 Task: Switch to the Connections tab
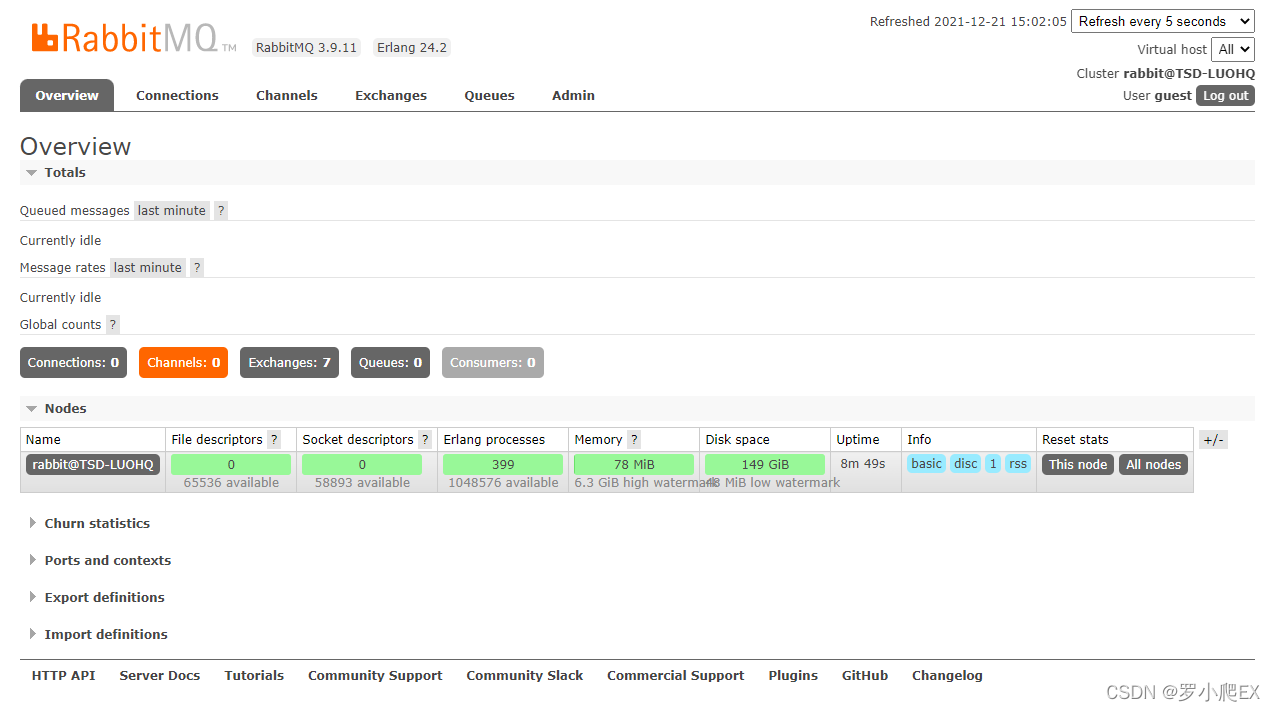pyautogui.click(x=177, y=96)
